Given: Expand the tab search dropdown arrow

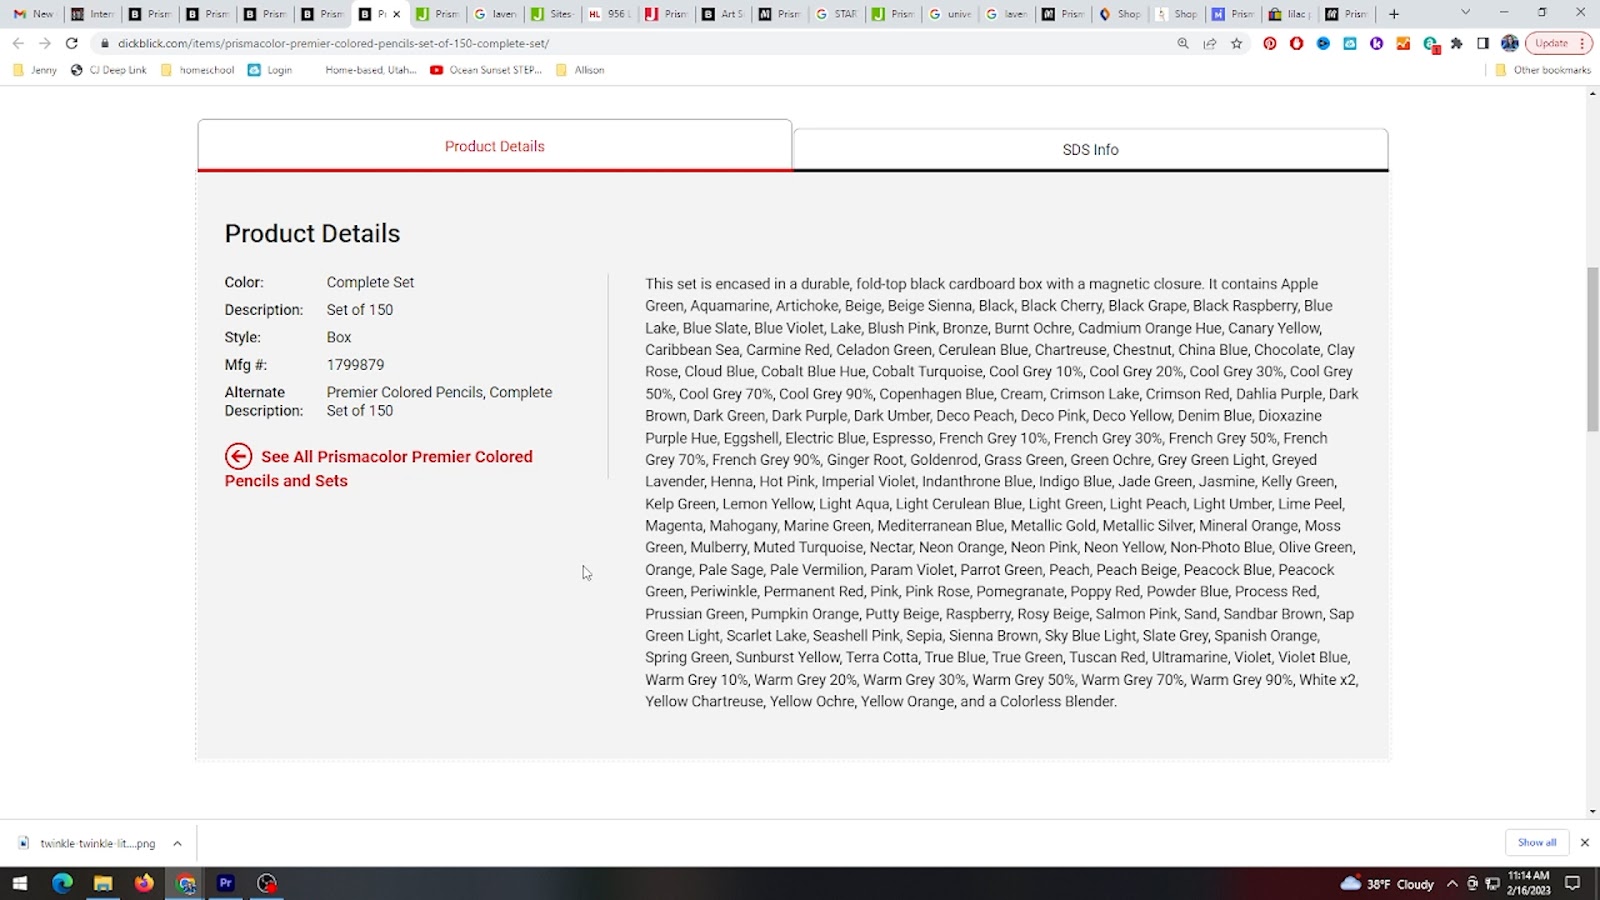Looking at the screenshot, I should click(1465, 13).
